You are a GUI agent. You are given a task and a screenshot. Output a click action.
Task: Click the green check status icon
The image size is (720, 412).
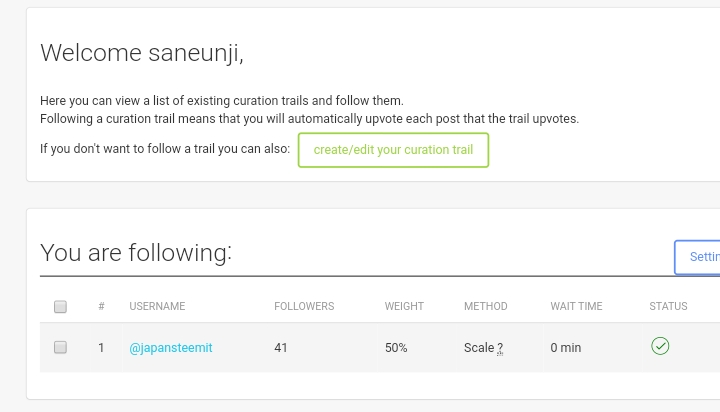point(660,346)
